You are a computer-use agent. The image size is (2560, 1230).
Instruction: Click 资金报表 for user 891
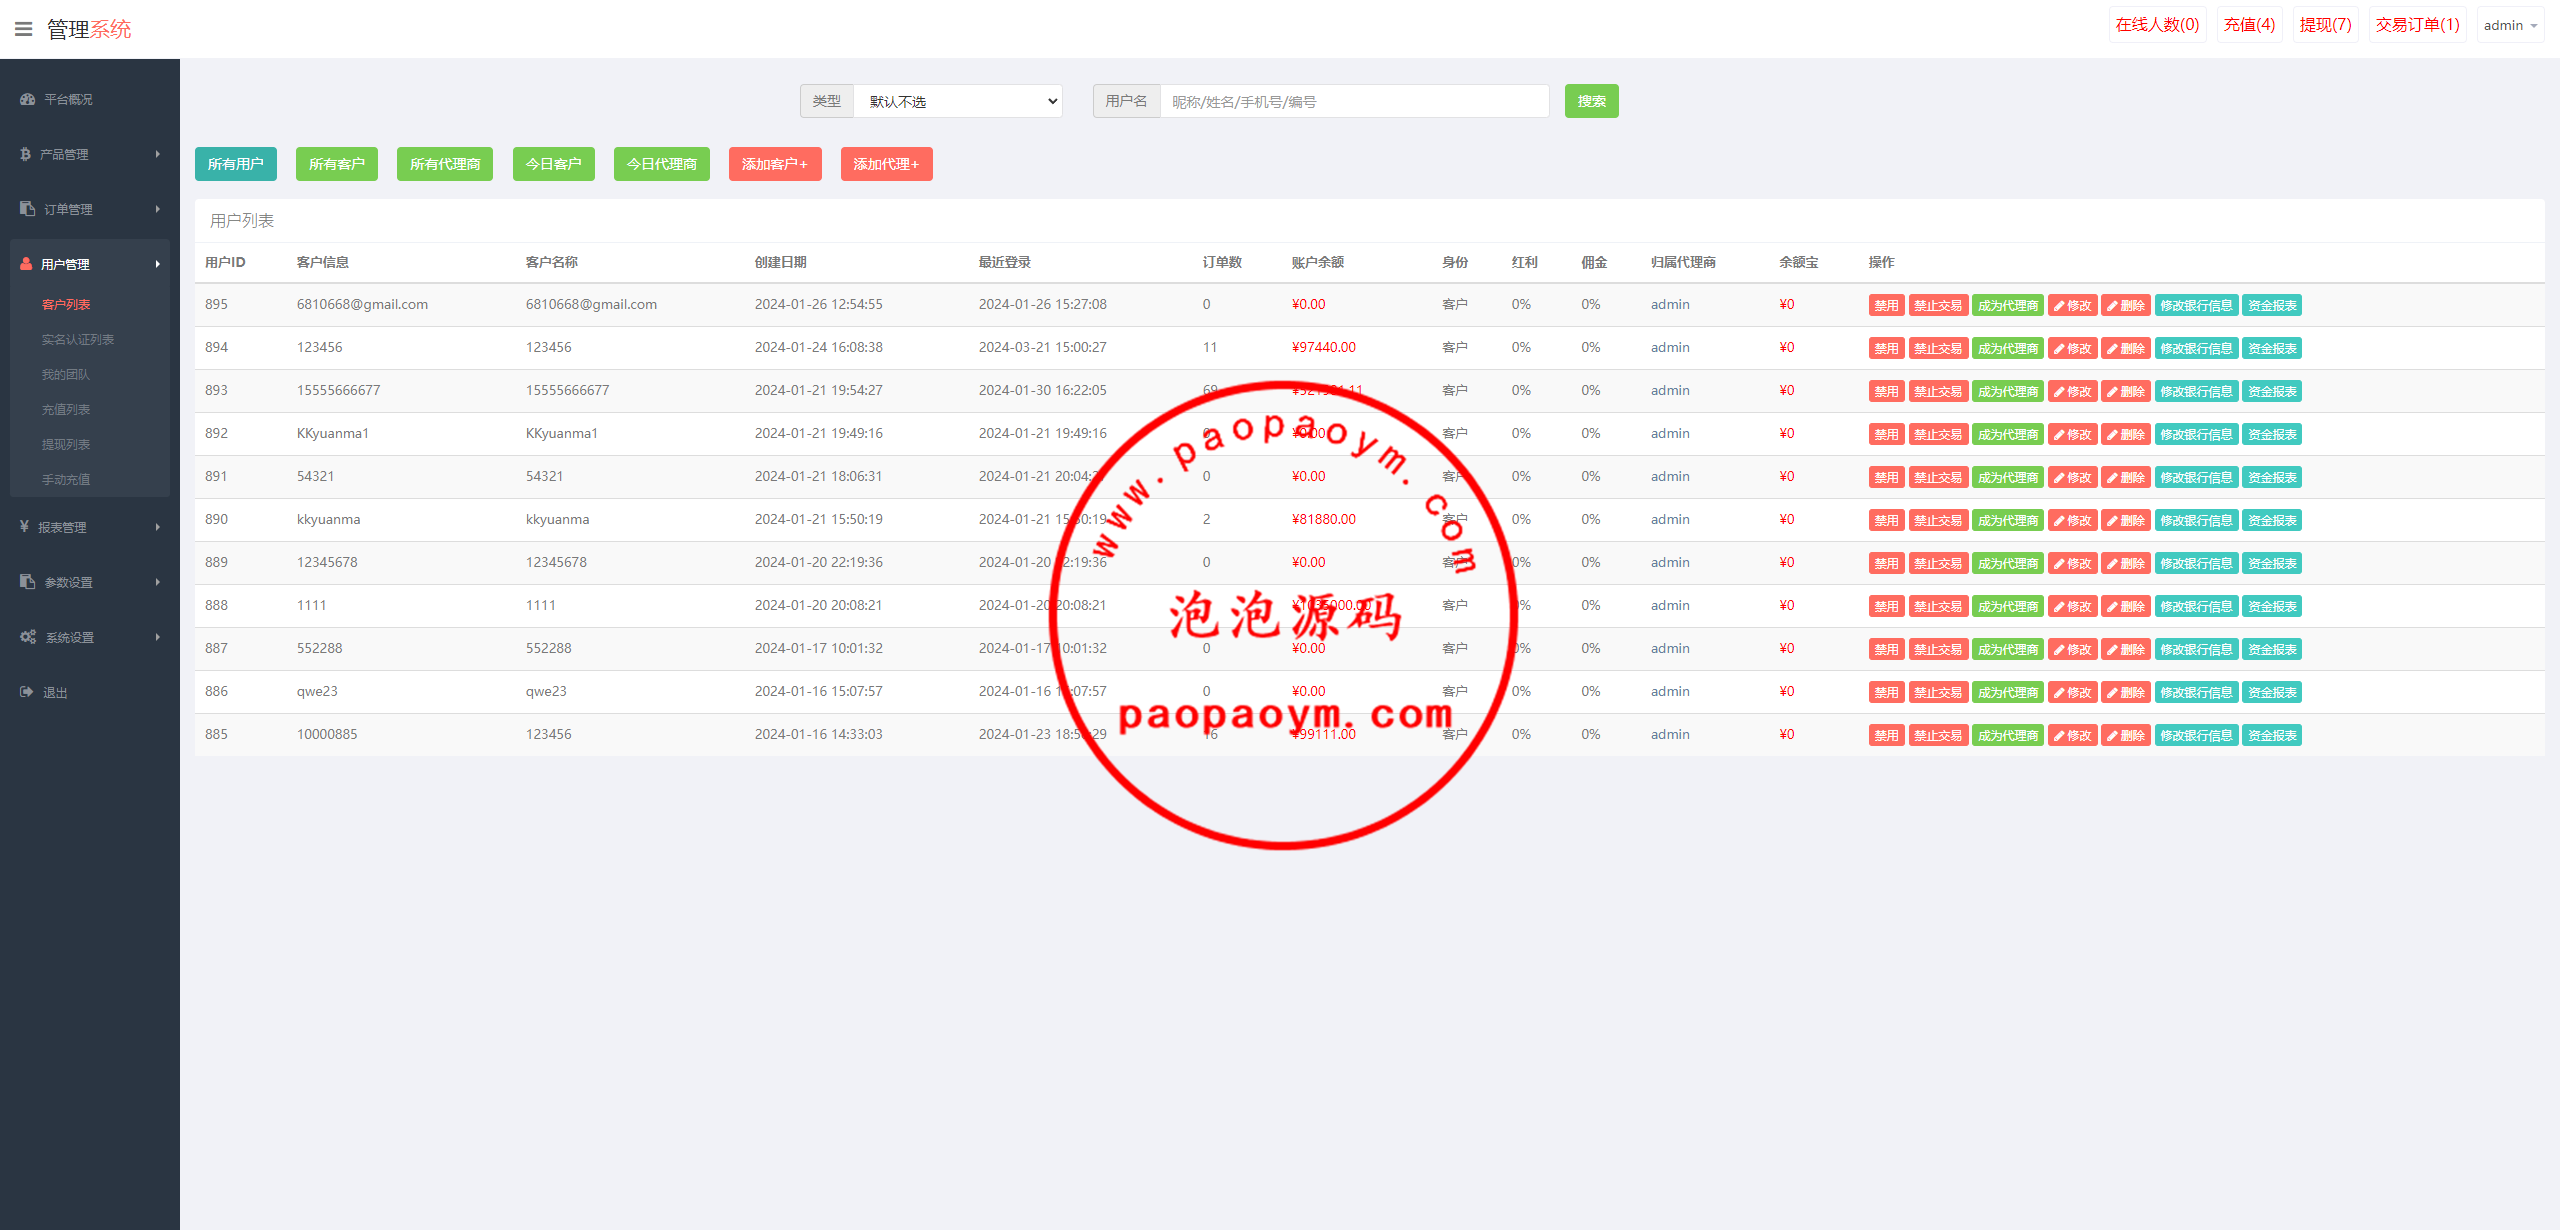(x=2272, y=477)
